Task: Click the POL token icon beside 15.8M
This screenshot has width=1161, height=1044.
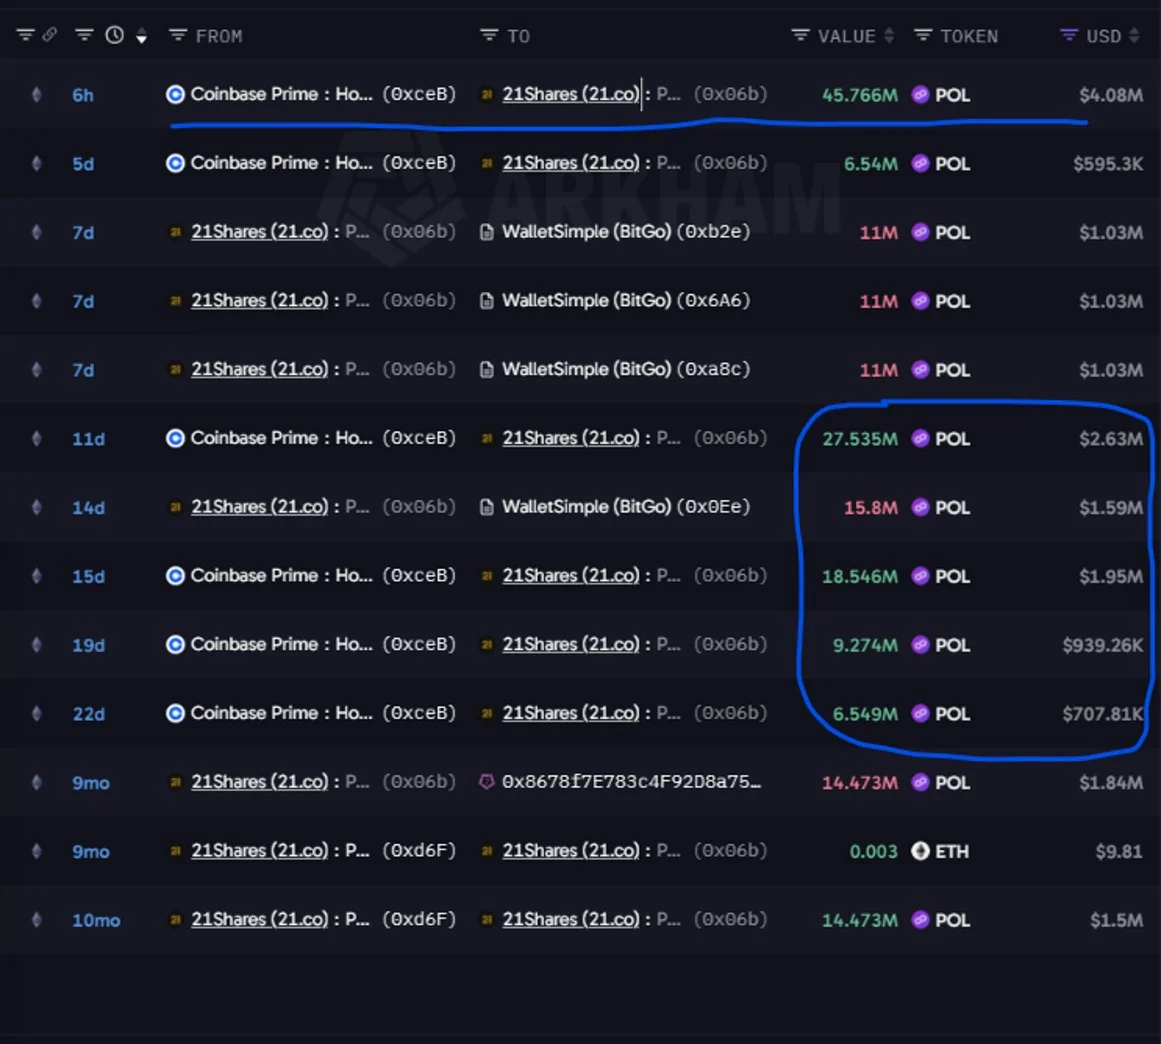Action: click(x=920, y=507)
